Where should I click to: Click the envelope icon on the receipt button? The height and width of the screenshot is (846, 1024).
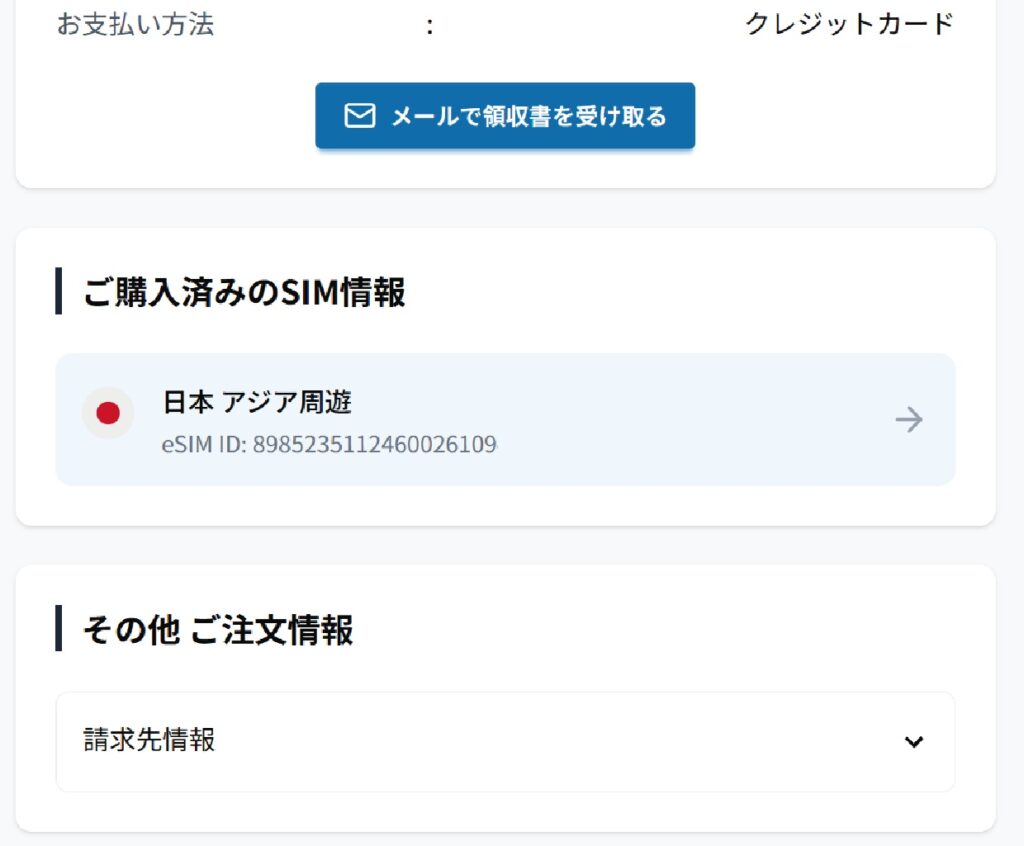click(359, 116)
